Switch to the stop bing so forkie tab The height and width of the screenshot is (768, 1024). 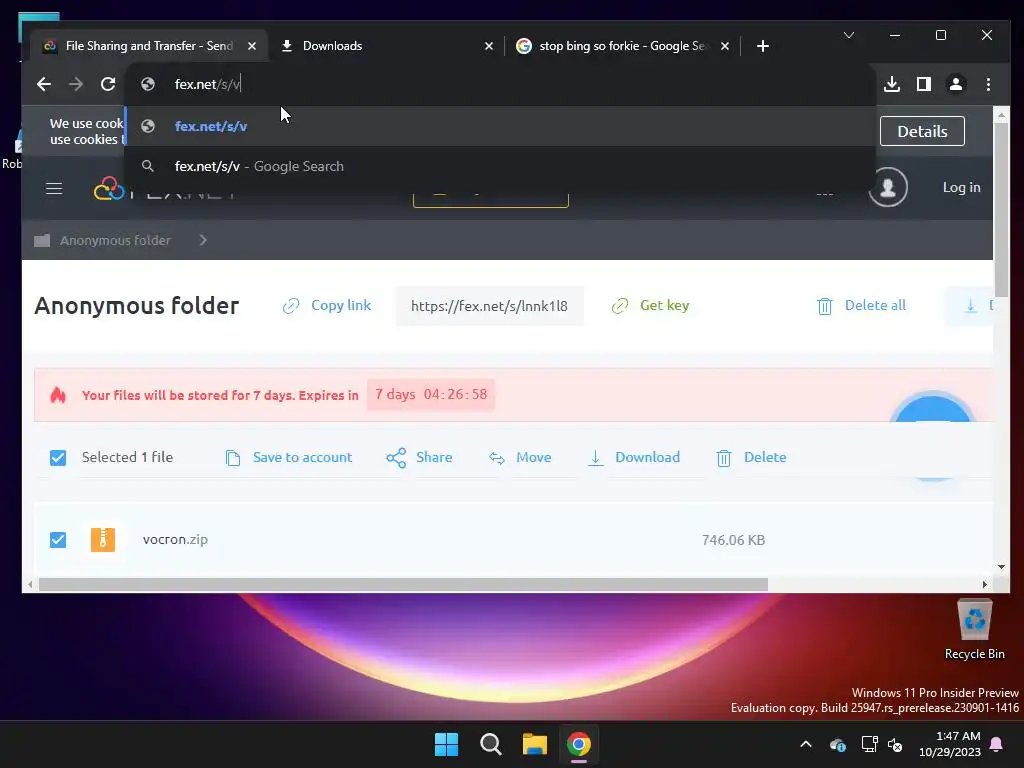tap(623, 46)
